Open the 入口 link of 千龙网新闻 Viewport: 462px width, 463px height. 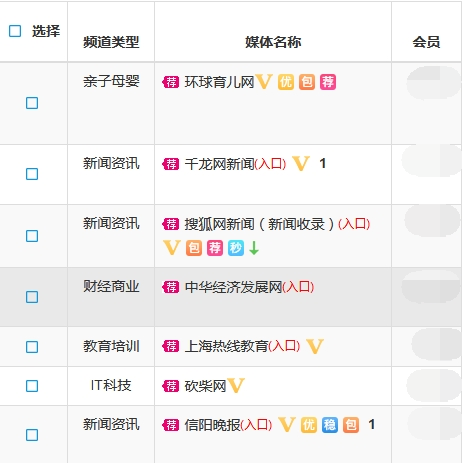pos(270,164)
